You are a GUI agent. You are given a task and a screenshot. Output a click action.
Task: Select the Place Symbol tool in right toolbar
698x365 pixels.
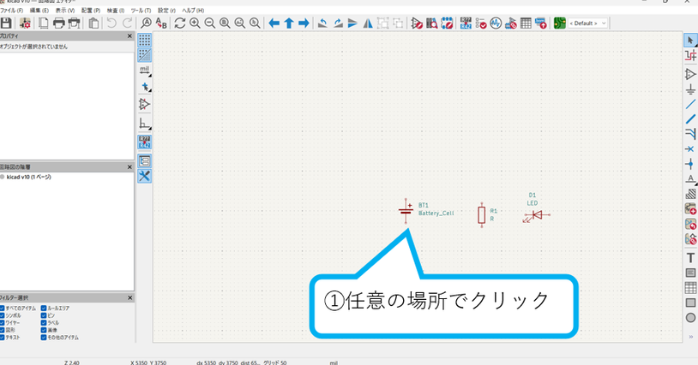pyautogui.click(x=690, y=74)
